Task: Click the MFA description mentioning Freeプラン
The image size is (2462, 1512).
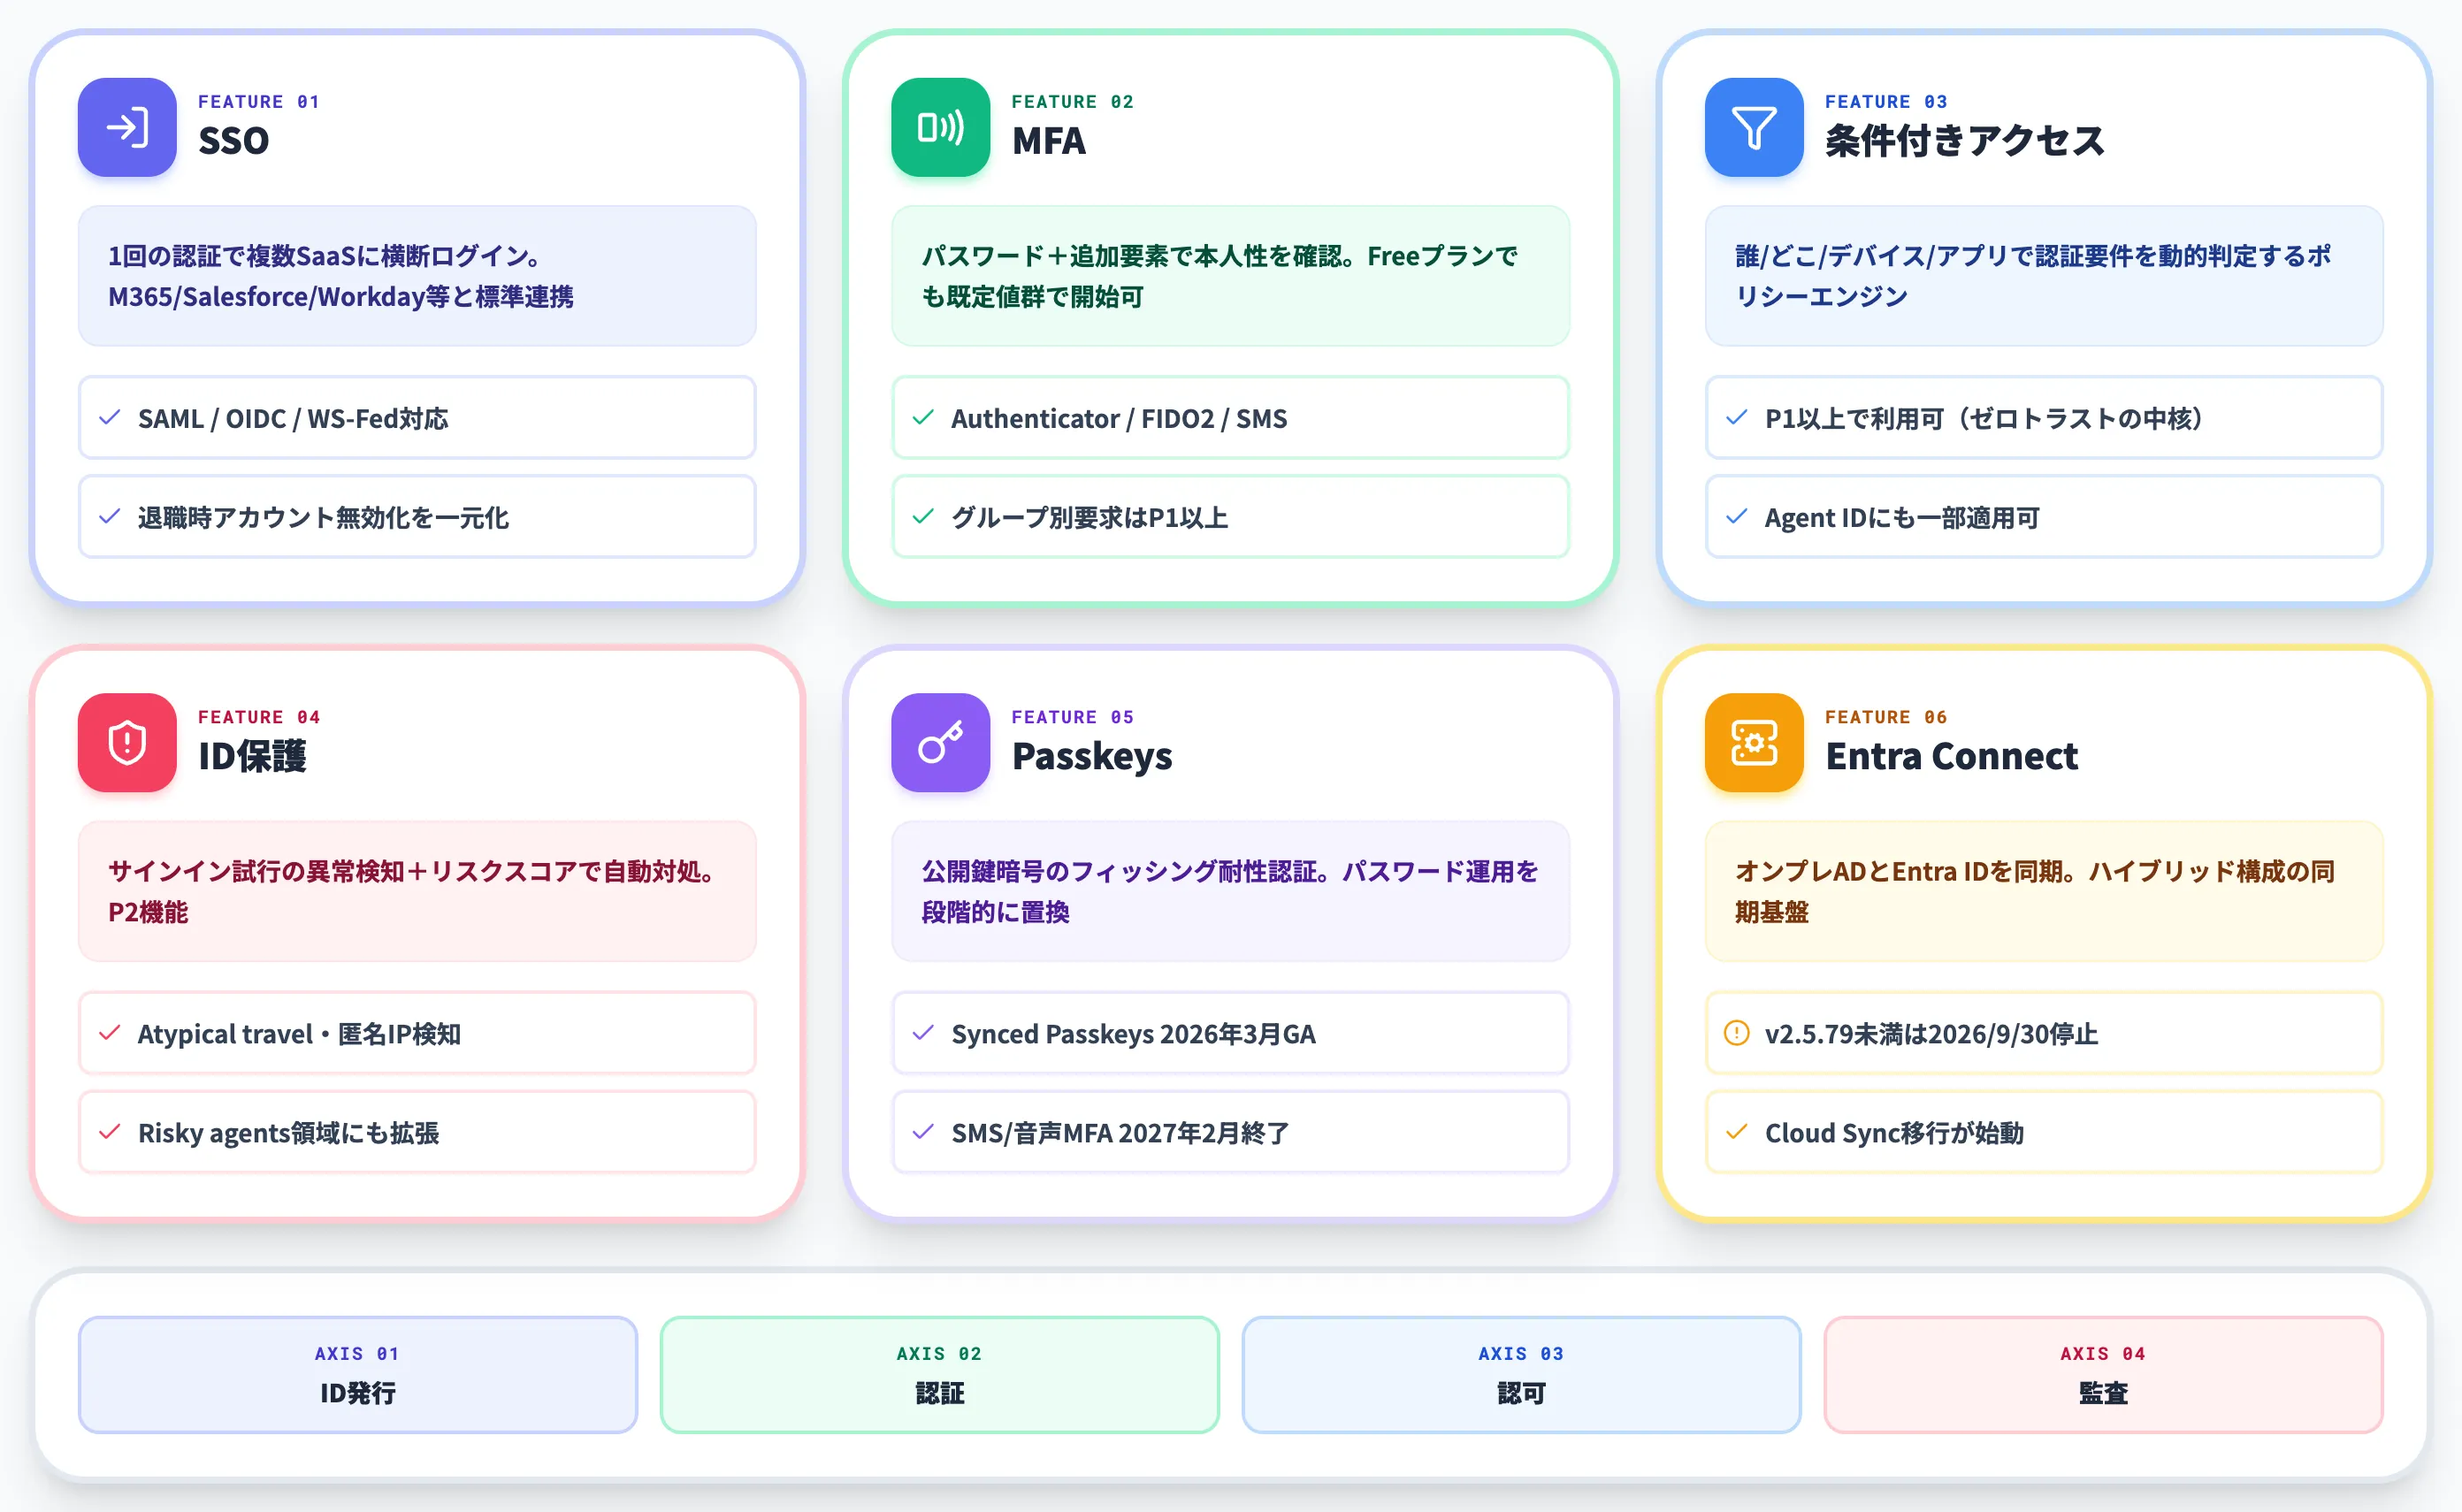Action: point(1230,276)
